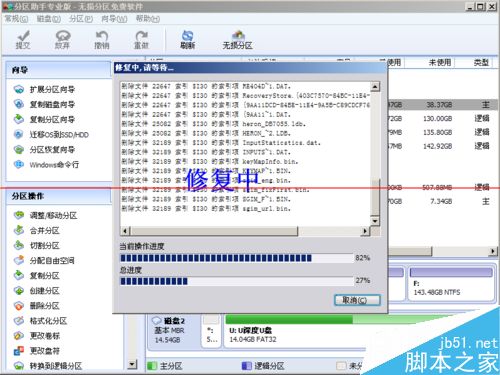Select the 更改盘符 operation icon
The width and height of the screenshot is (500, 375).
[19, 351]
